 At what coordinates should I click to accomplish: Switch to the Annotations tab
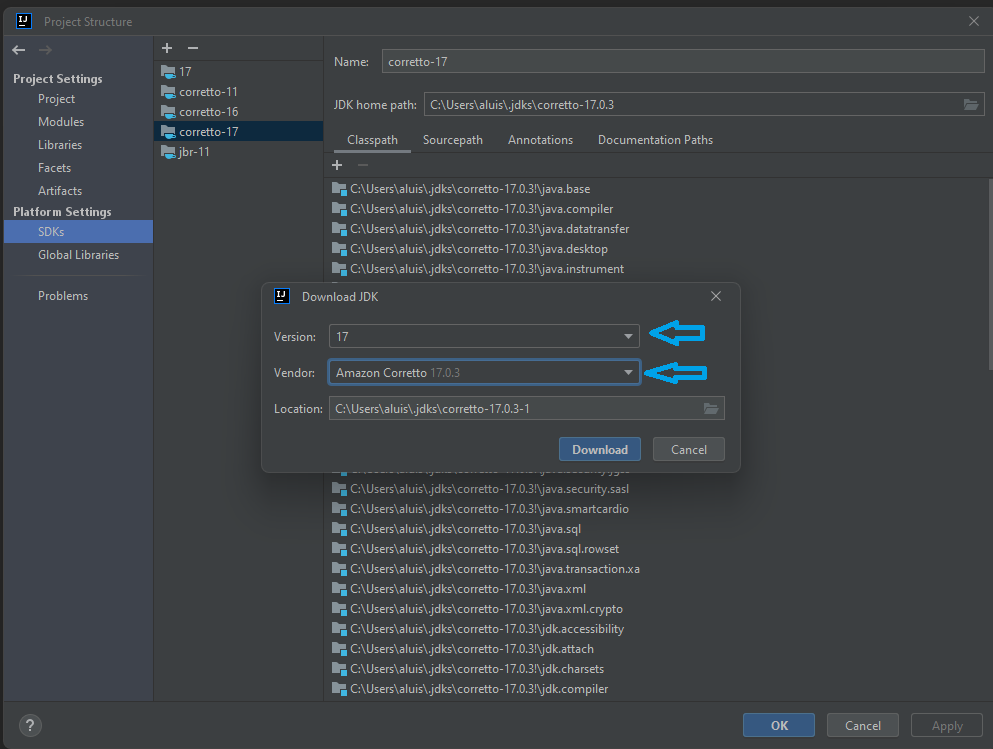coord(540,140)
